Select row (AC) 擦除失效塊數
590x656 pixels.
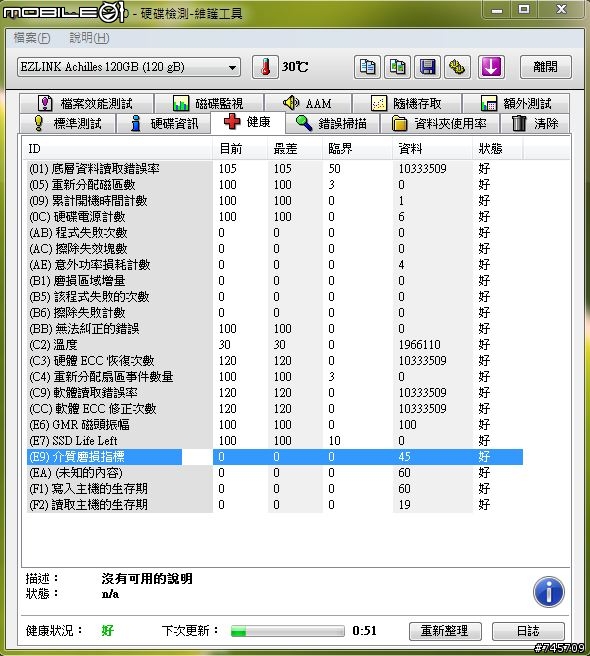(x=275, y=249)
